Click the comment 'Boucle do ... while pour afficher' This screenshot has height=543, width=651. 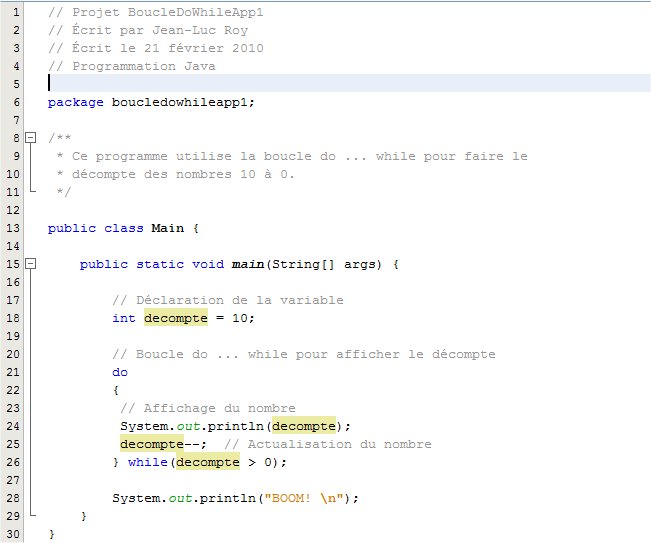click(x=267, y=354)
